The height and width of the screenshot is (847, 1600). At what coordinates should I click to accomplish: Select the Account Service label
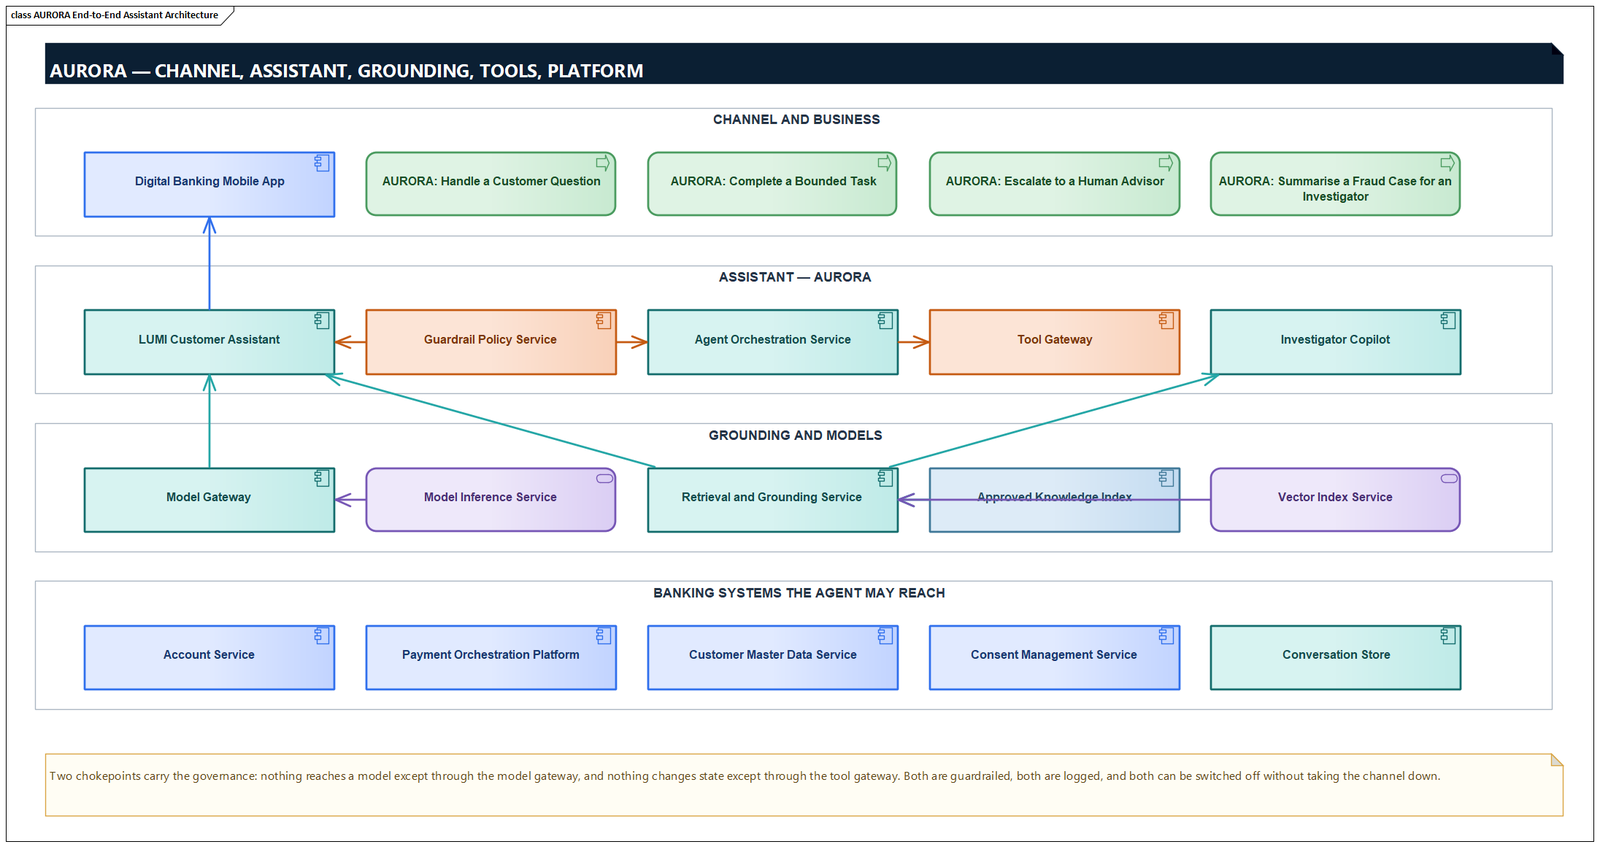pos(209,655)
